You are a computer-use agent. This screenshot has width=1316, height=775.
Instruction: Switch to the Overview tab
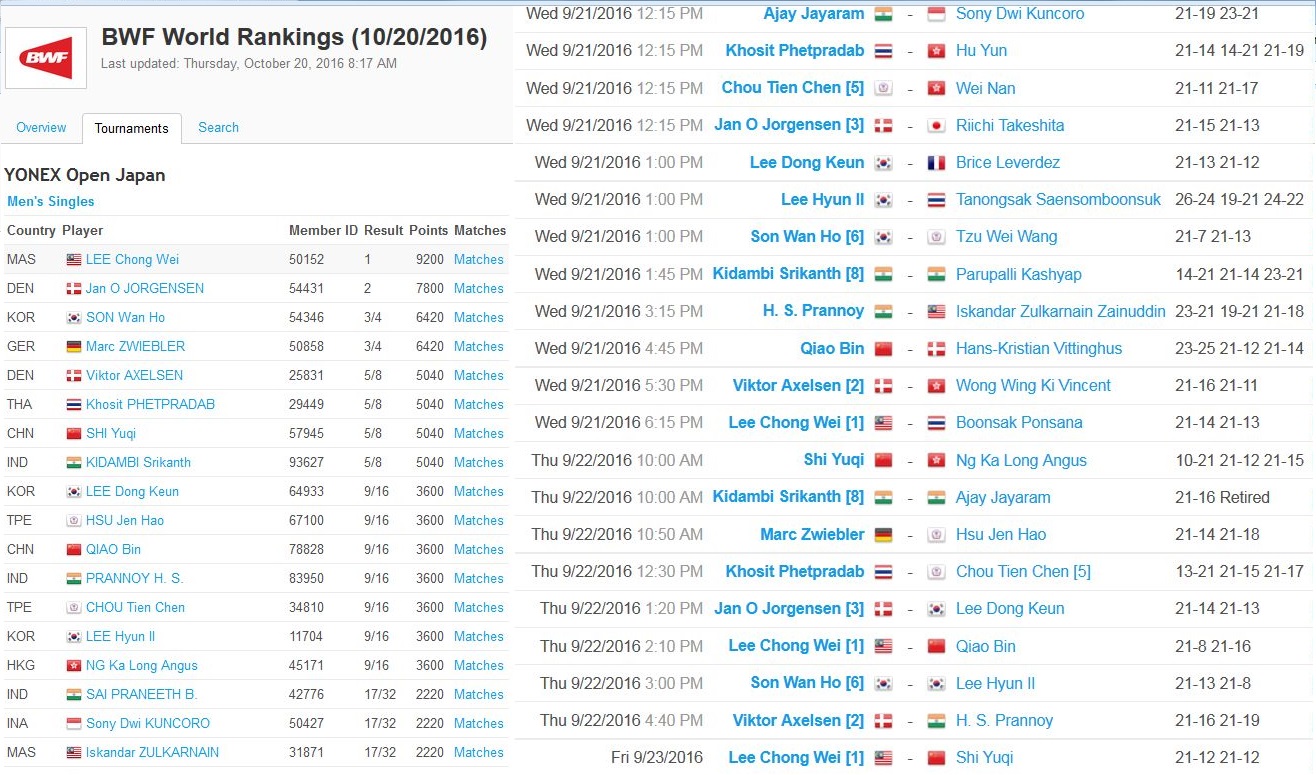tap(41, 128)
